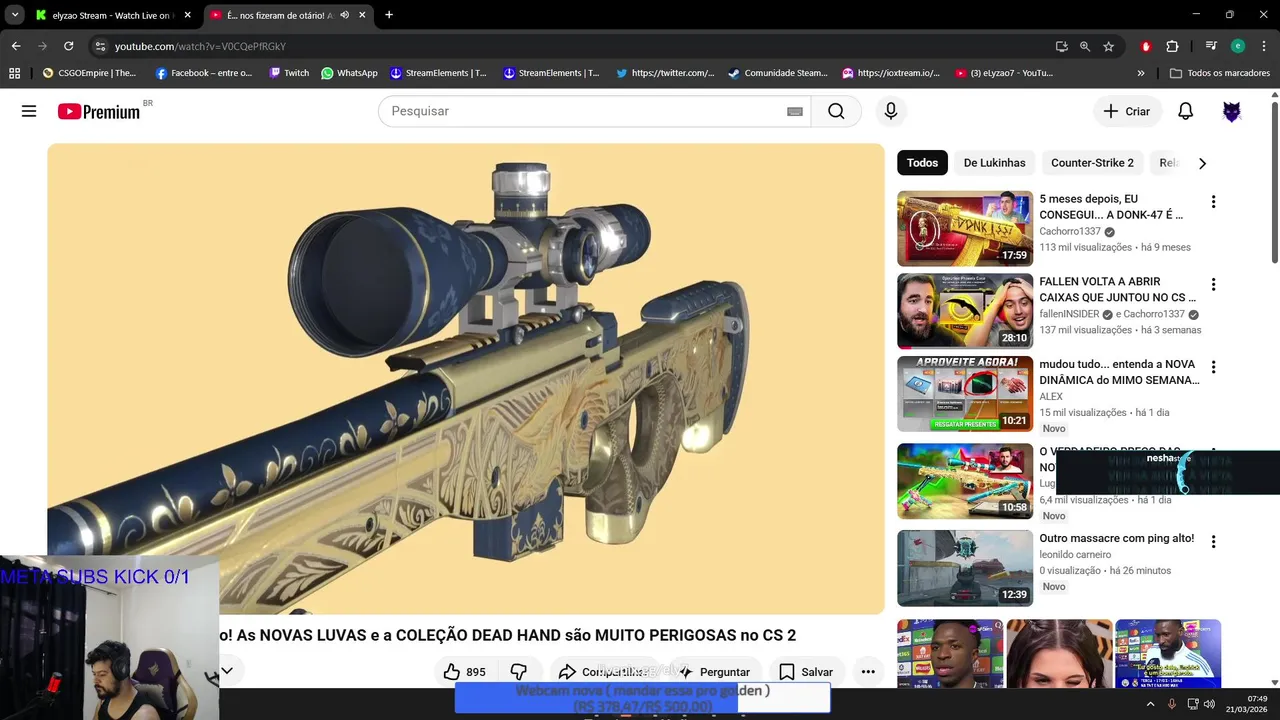Open more actions ellipsis under video
The image size is (1280, 720).
point(868,672)
